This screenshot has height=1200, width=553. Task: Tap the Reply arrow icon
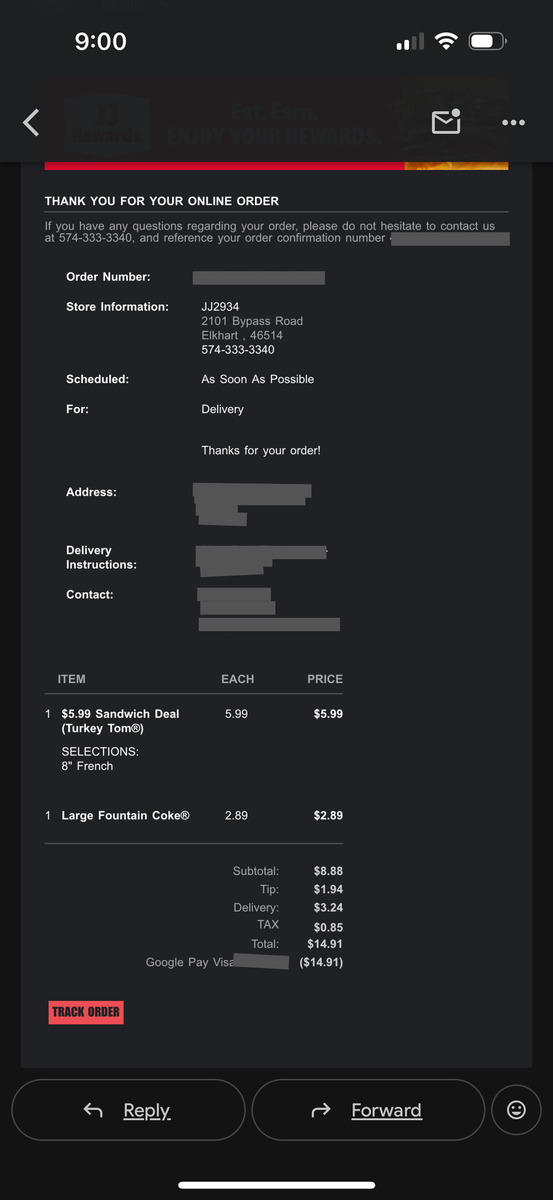tap(93, 1110)
